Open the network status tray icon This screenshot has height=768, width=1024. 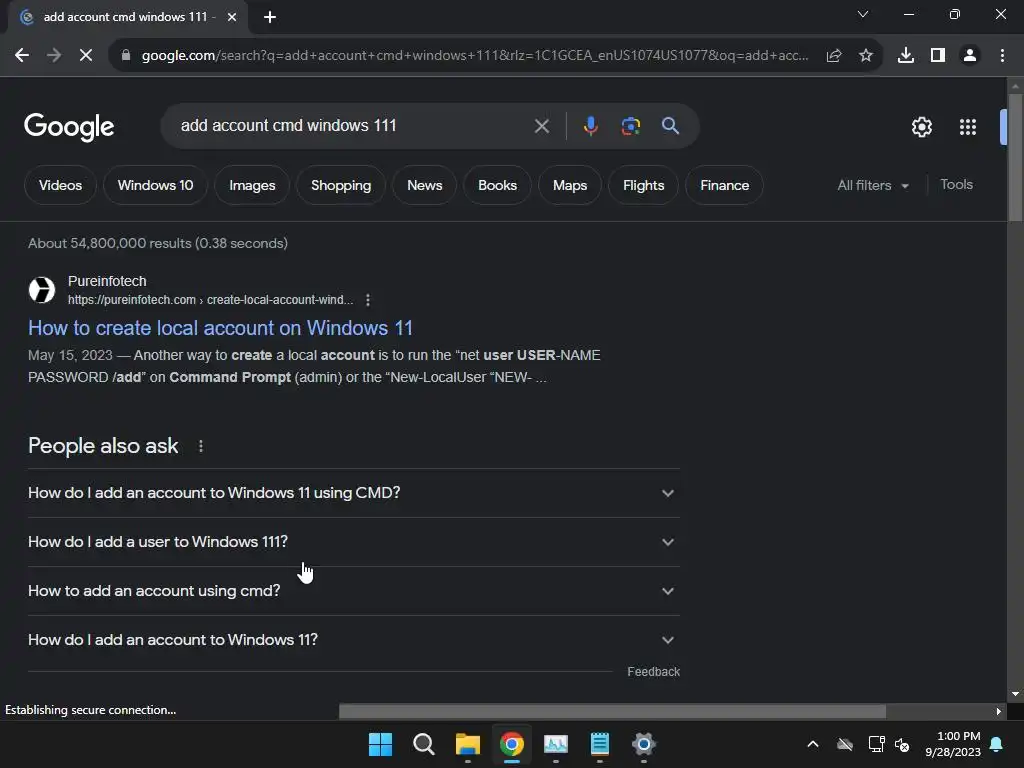coord(876,744)
